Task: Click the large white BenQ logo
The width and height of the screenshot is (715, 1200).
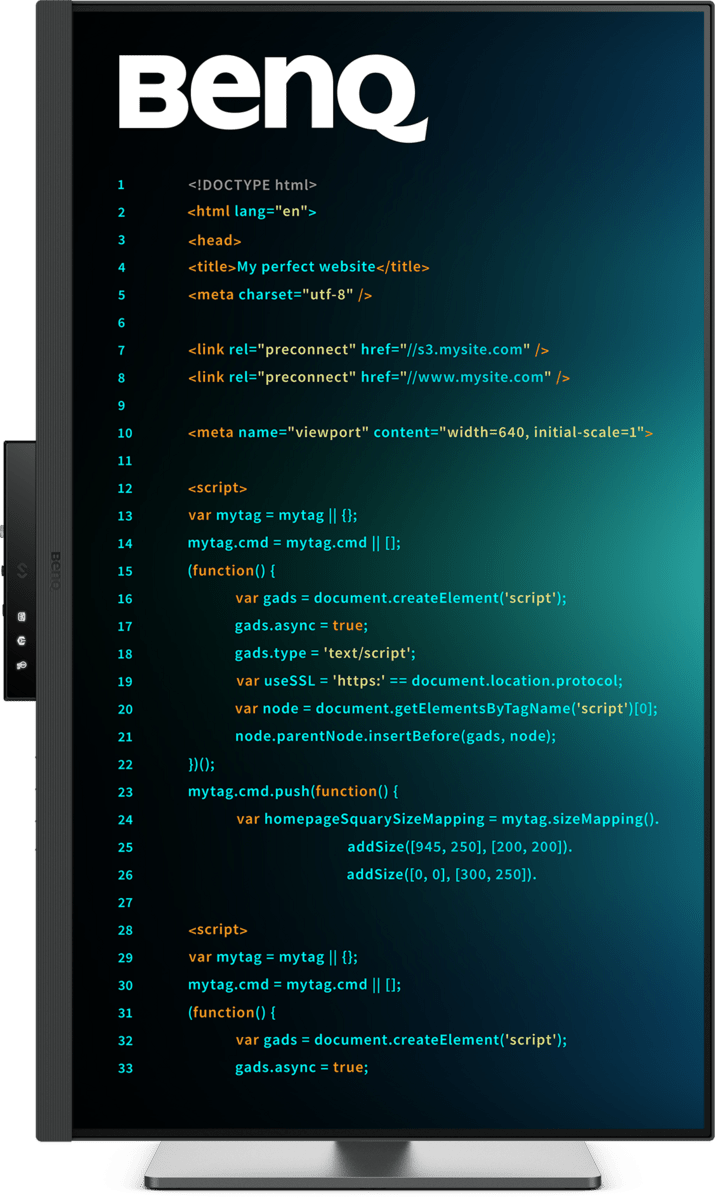Action: click(x=273, y=98)
